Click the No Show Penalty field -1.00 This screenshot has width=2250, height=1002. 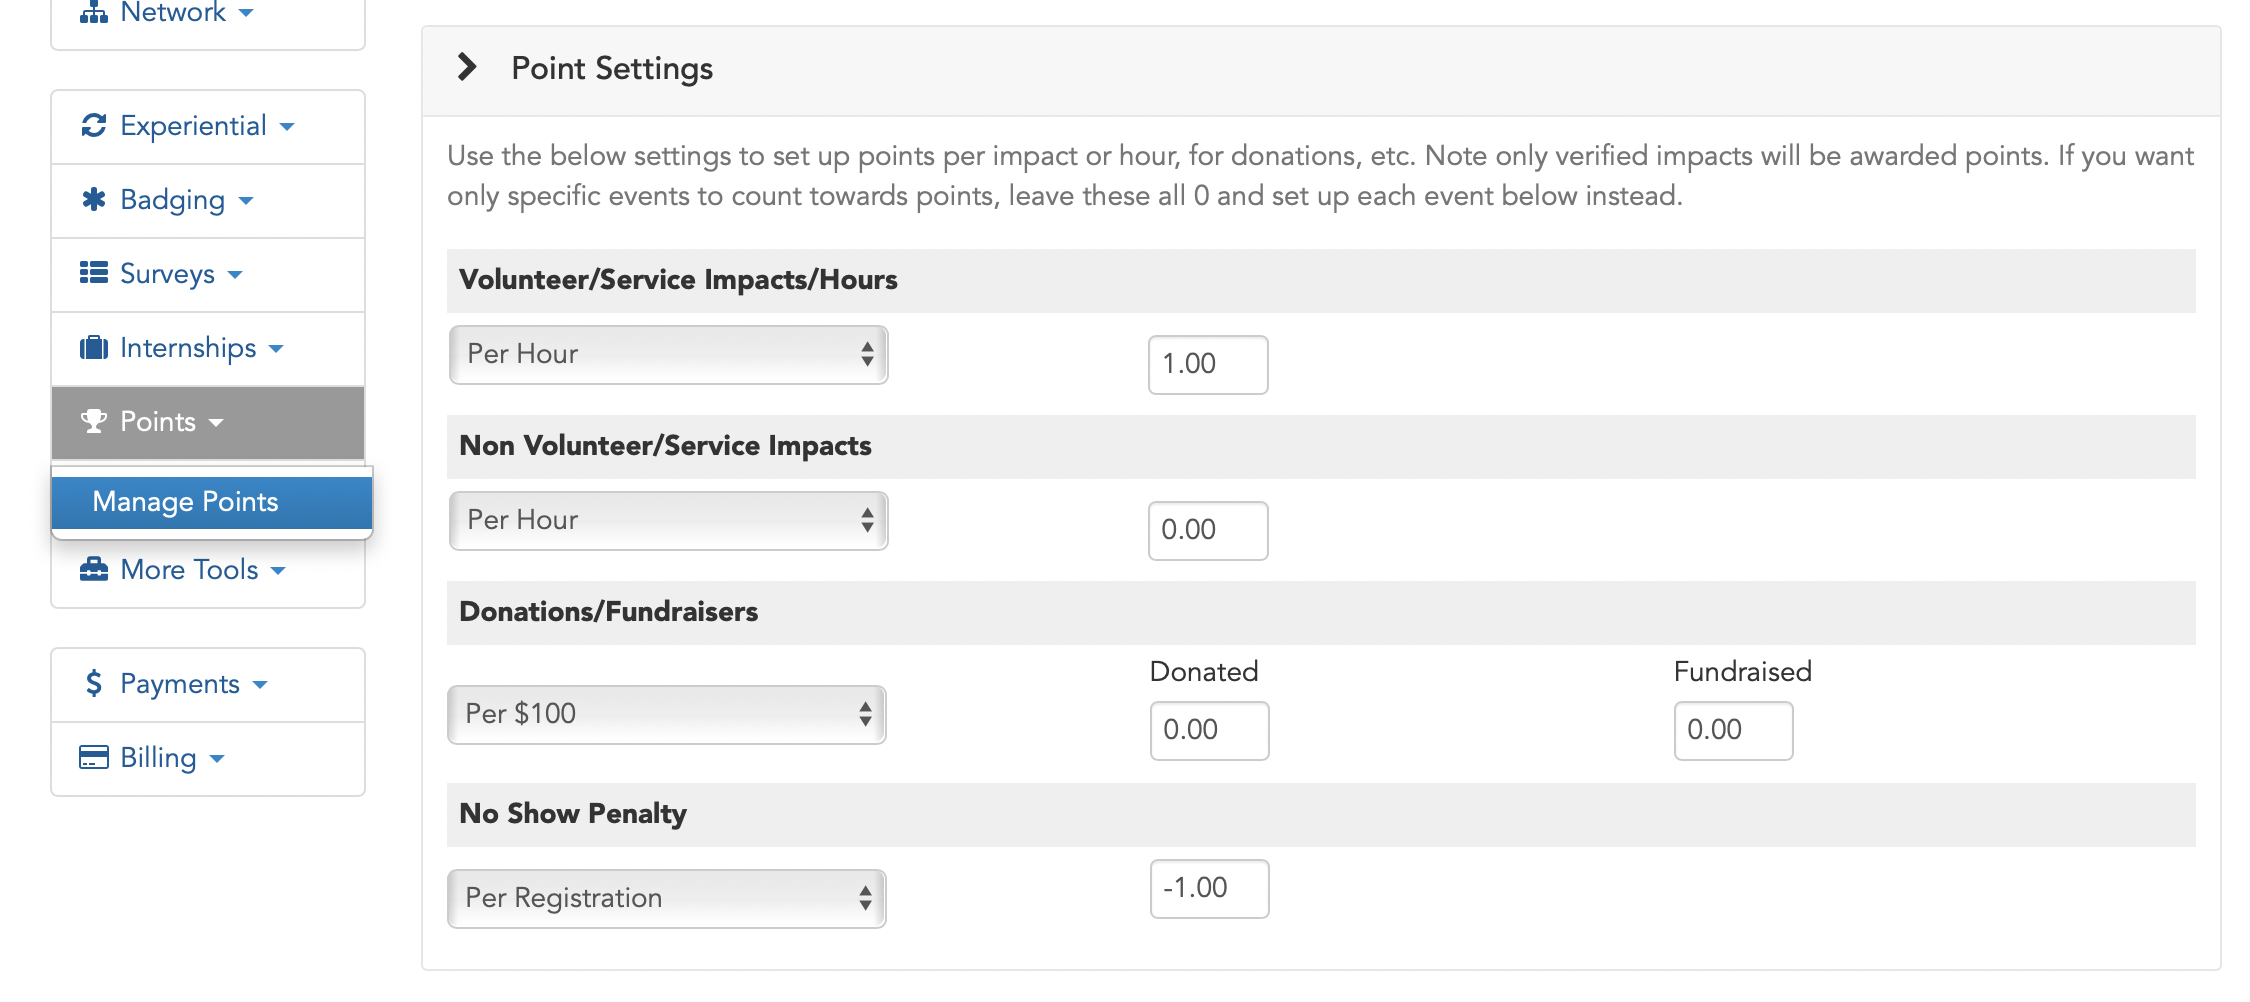[1210, 888]
